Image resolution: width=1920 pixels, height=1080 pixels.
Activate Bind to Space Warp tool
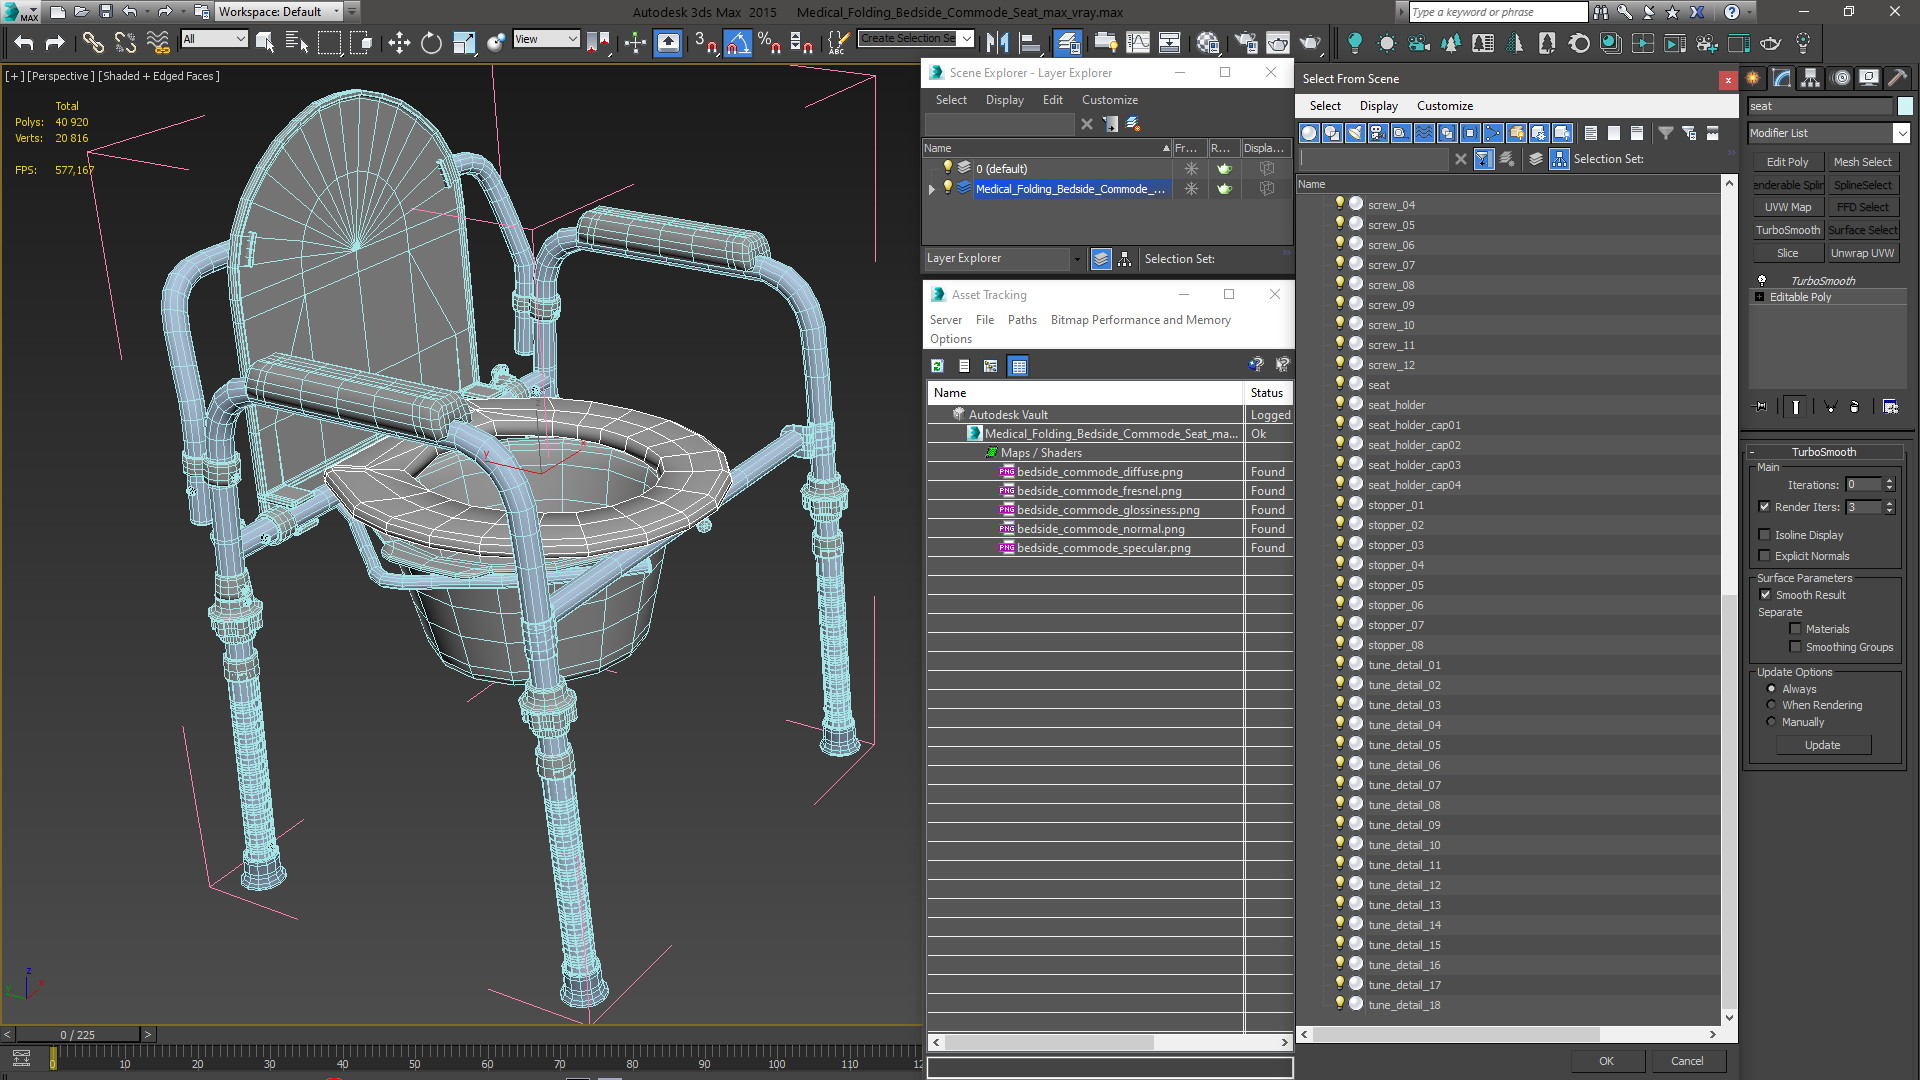157,42
